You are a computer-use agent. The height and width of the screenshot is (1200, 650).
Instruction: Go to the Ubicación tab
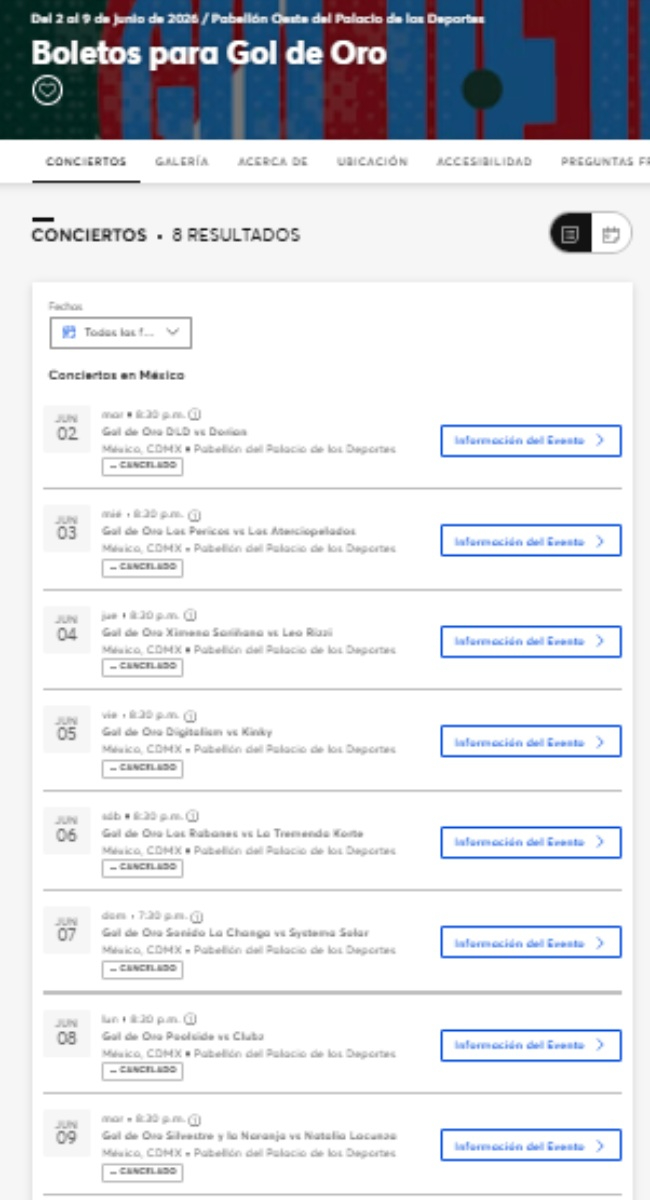372,161
